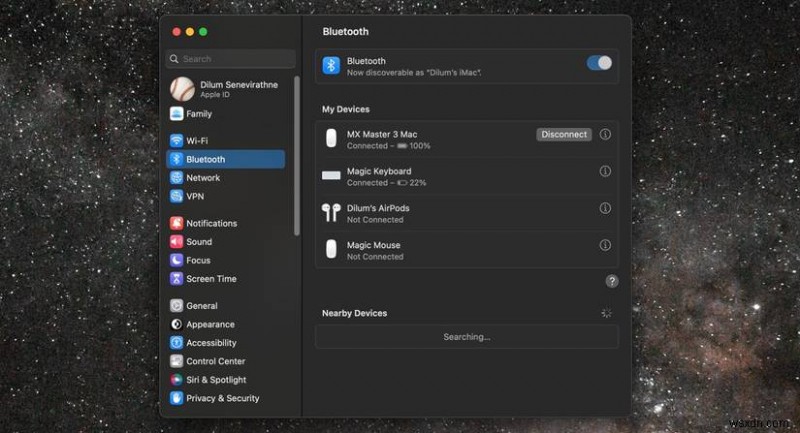Select Magic Mouse device name
This screenshot has width=800, height=433.
point(373,245)
